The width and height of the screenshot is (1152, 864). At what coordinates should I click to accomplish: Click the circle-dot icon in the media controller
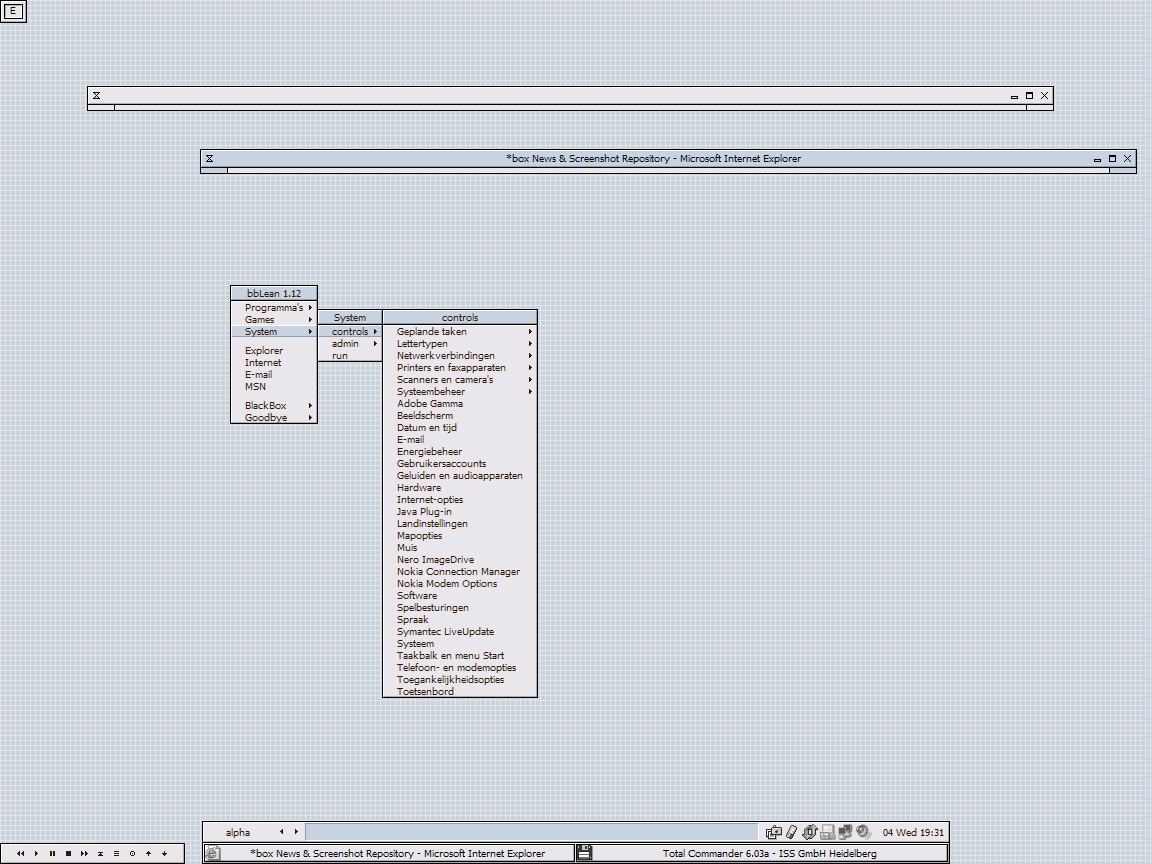pos(132,854)
